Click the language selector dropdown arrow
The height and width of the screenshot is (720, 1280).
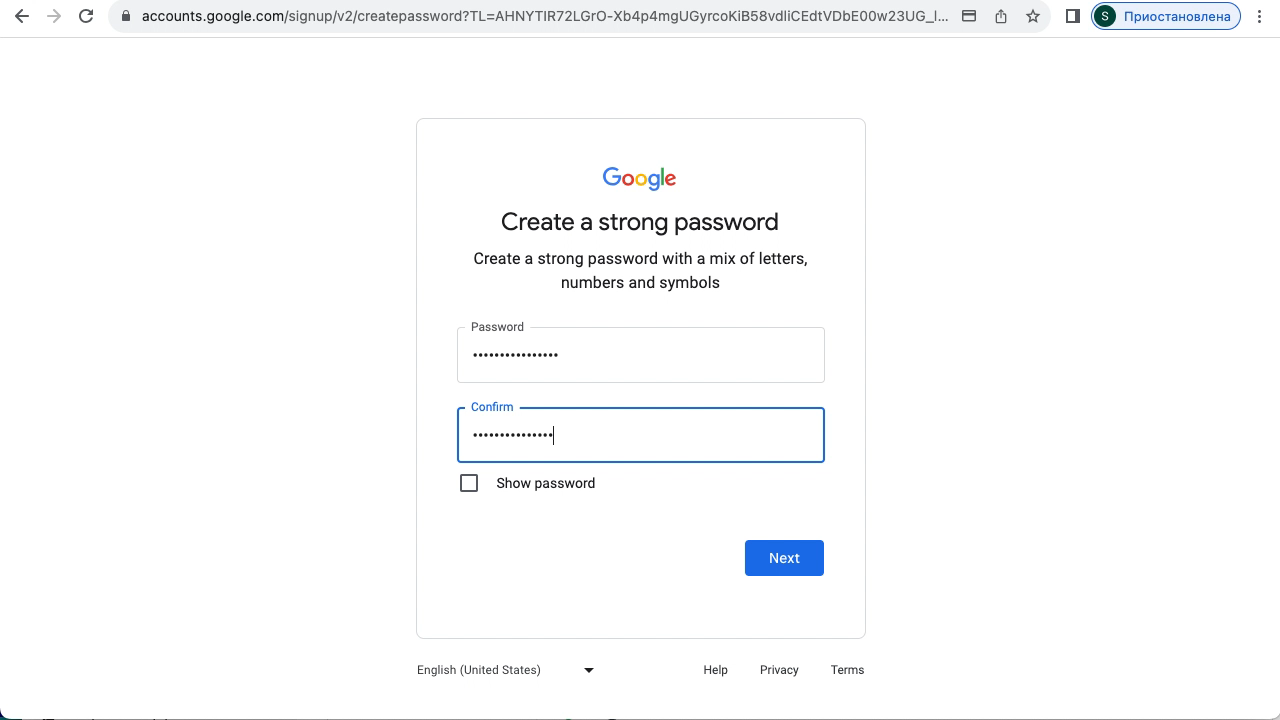(x=589, y=670)
